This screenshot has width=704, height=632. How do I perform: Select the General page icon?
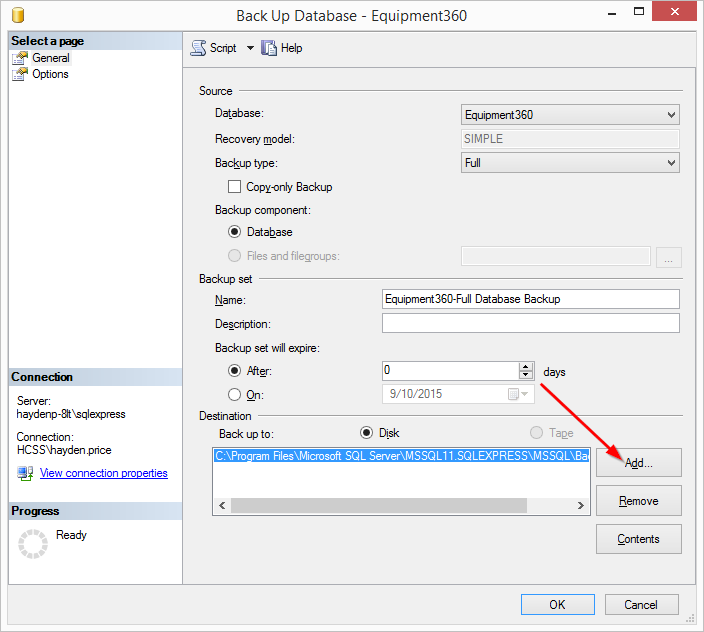pyautogui.click(x=21, y=58)
